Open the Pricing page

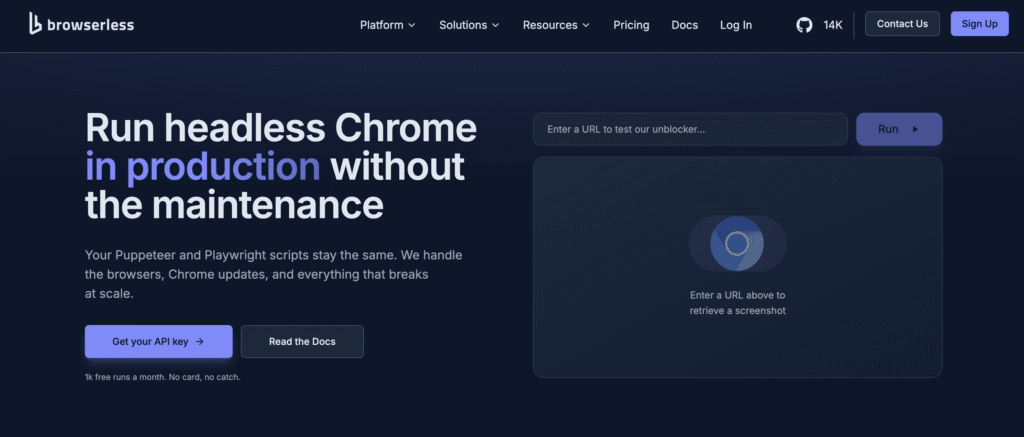[631, 25]
